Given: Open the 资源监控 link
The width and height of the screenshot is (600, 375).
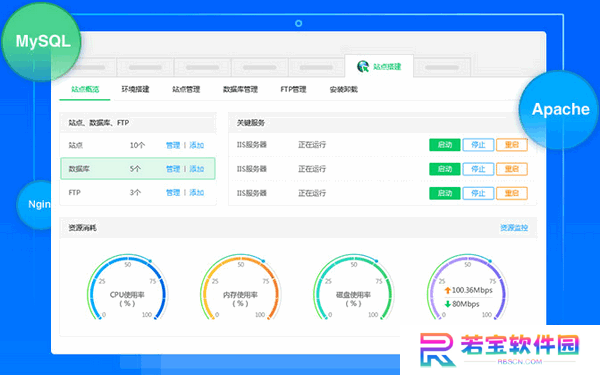Looking at the screenshot, I should point(514,228).
